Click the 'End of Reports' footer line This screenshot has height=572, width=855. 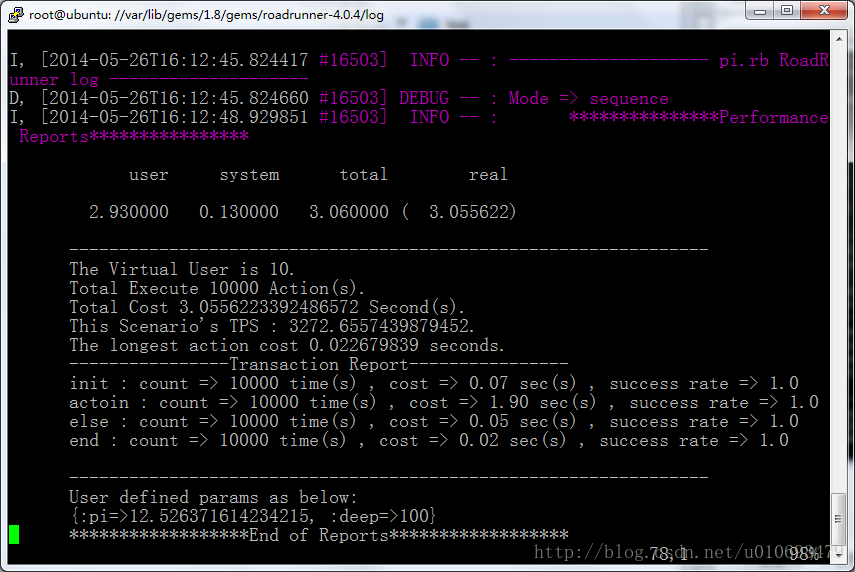pyautogui.click(x=319, y=535)
